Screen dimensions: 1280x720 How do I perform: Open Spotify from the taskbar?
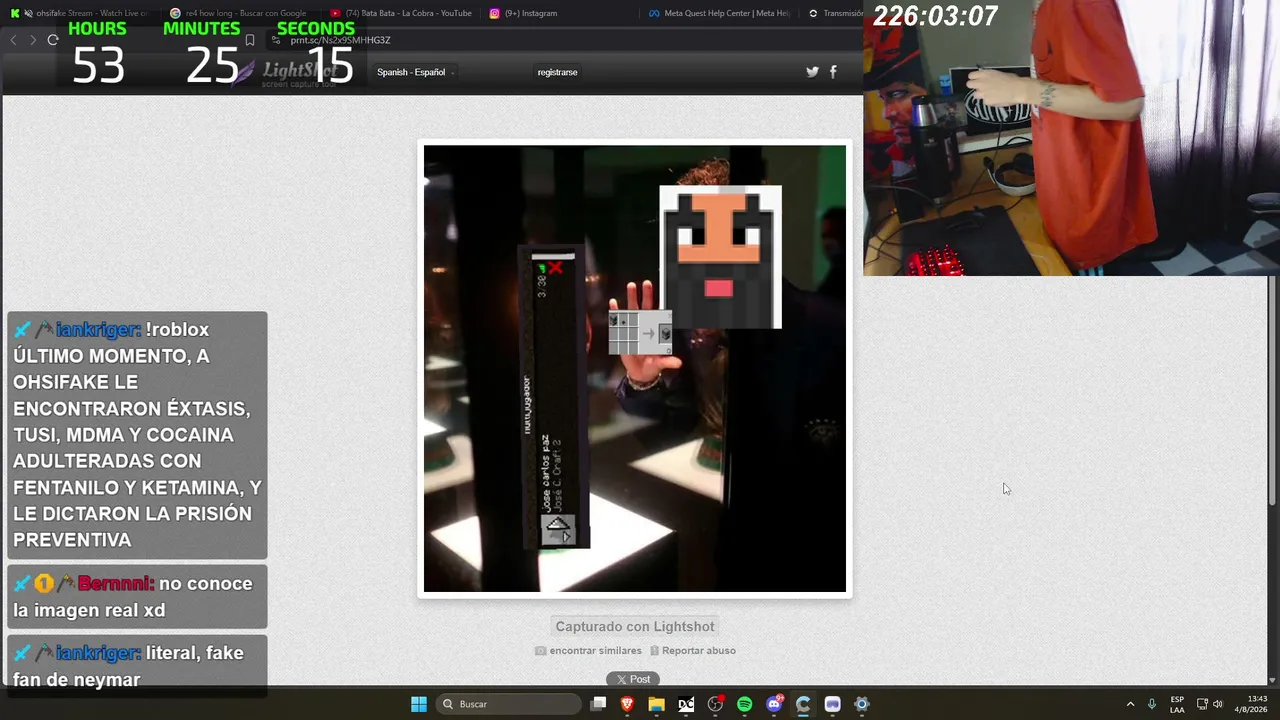point(744,704)
